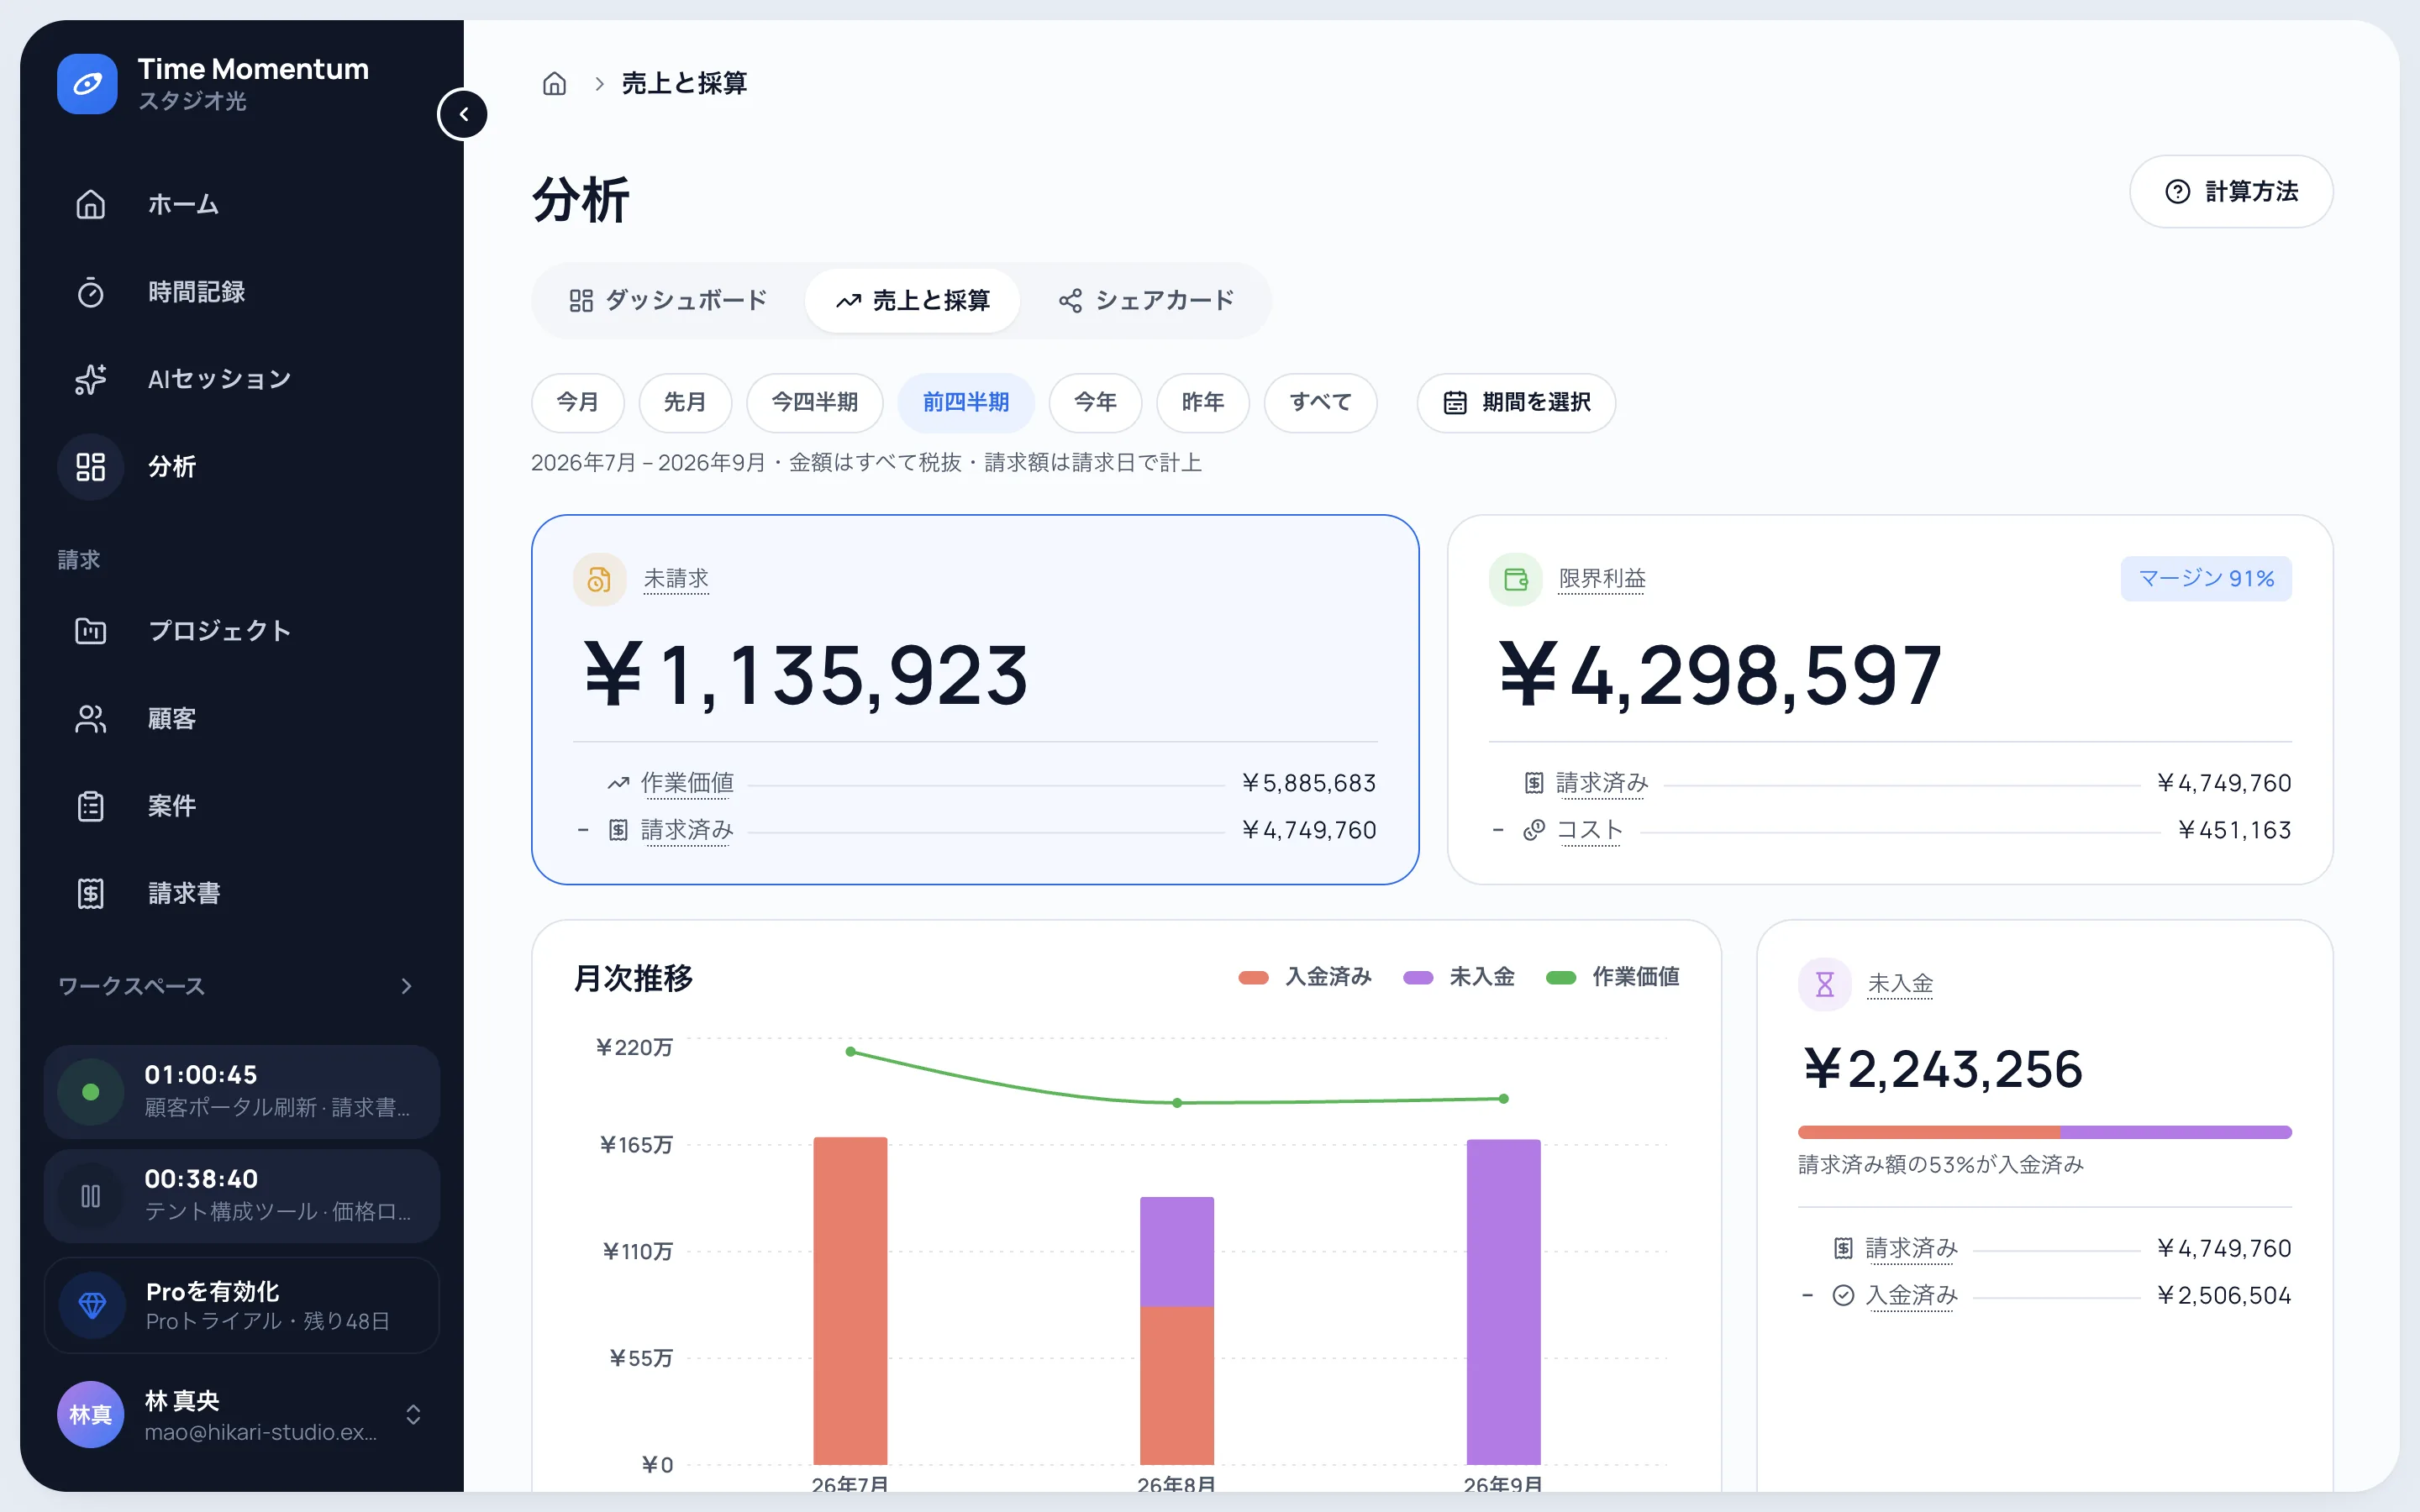Click the 売上と採算 breadcrumb text
The image size is (2420, 1512).
tap(684, 83)
